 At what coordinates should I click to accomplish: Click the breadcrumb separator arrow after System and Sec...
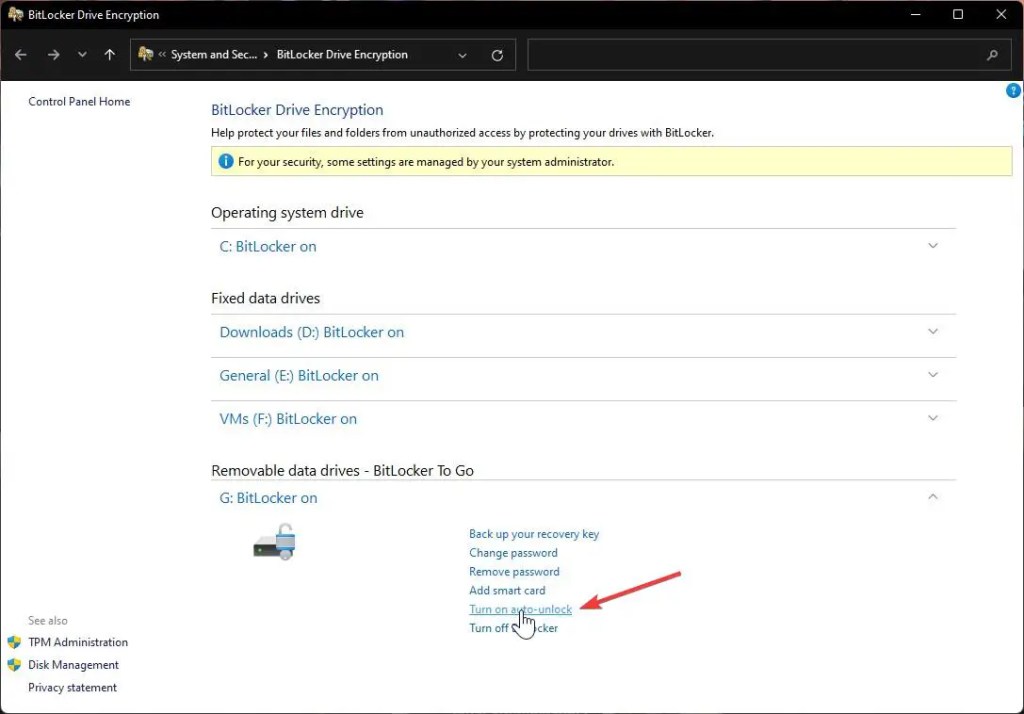click(x=266, y=56)
